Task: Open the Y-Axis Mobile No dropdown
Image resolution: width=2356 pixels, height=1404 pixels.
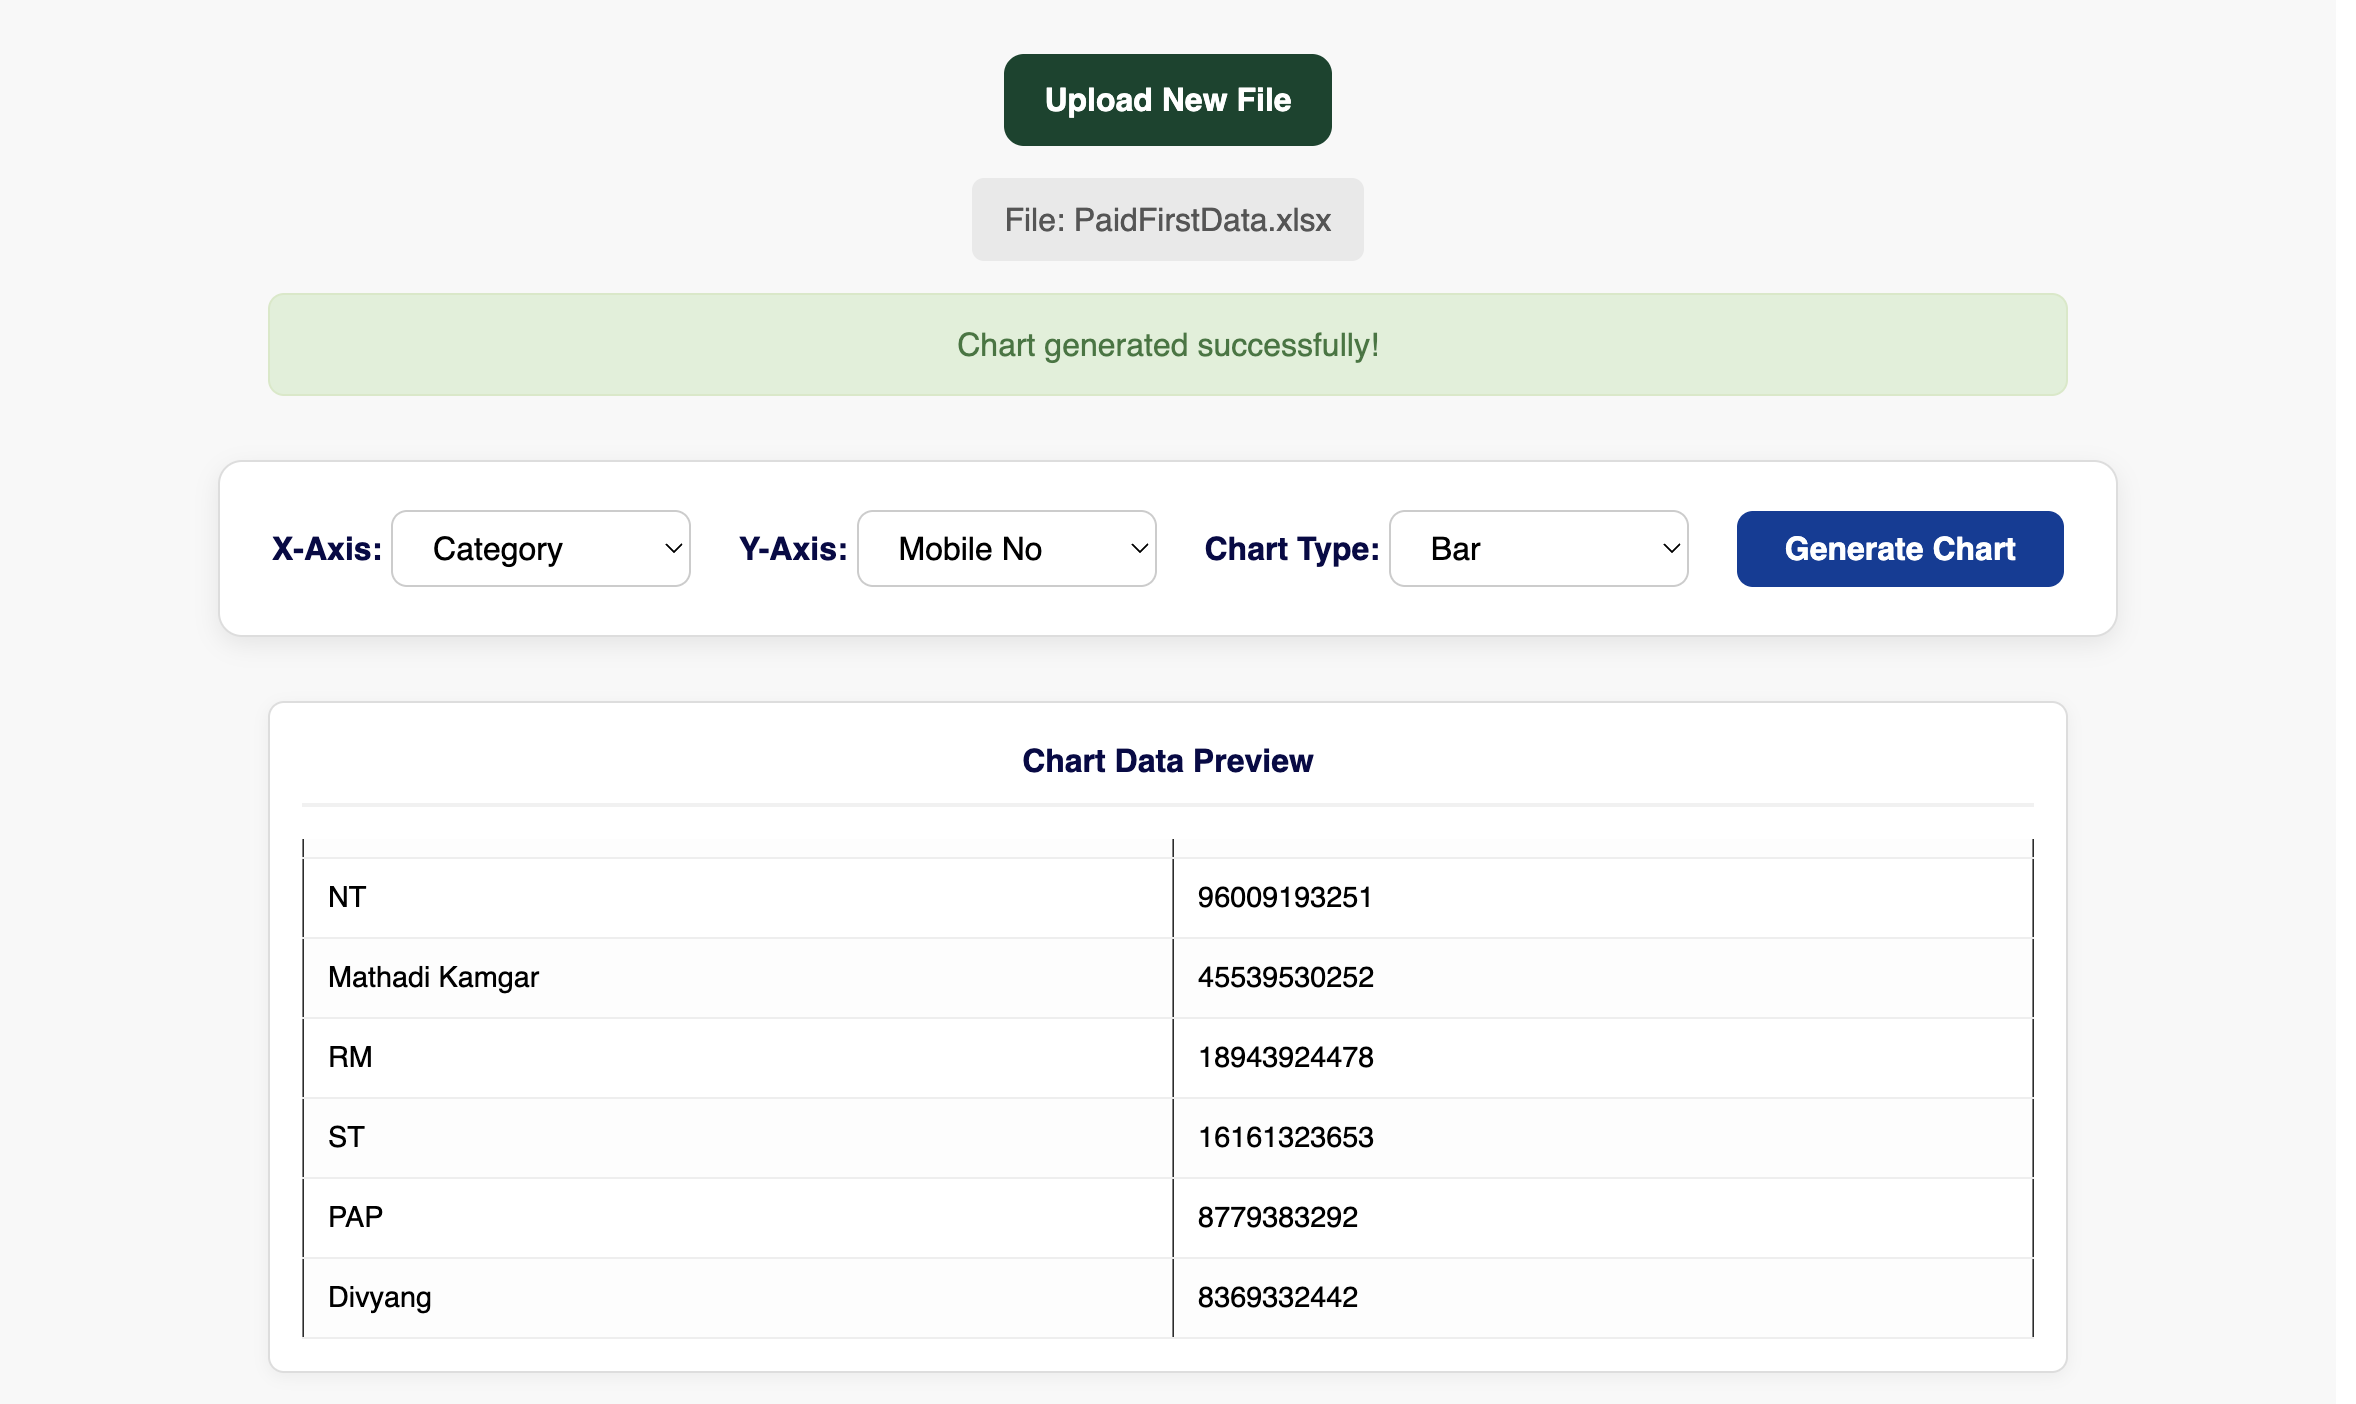Action: tap(1006, 549)
